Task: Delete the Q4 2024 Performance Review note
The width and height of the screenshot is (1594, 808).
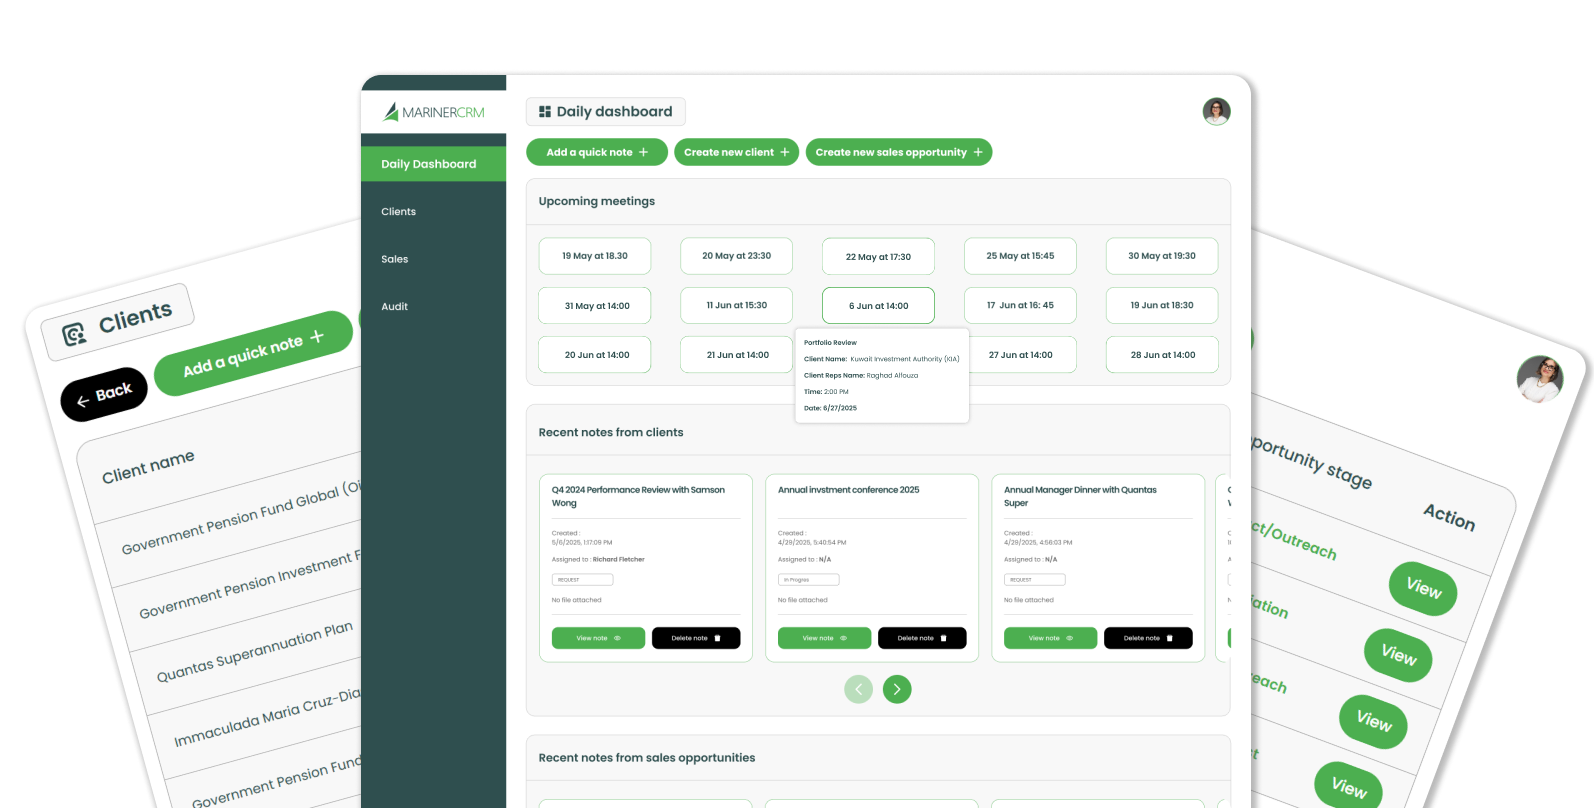Action: click(695, 638)
